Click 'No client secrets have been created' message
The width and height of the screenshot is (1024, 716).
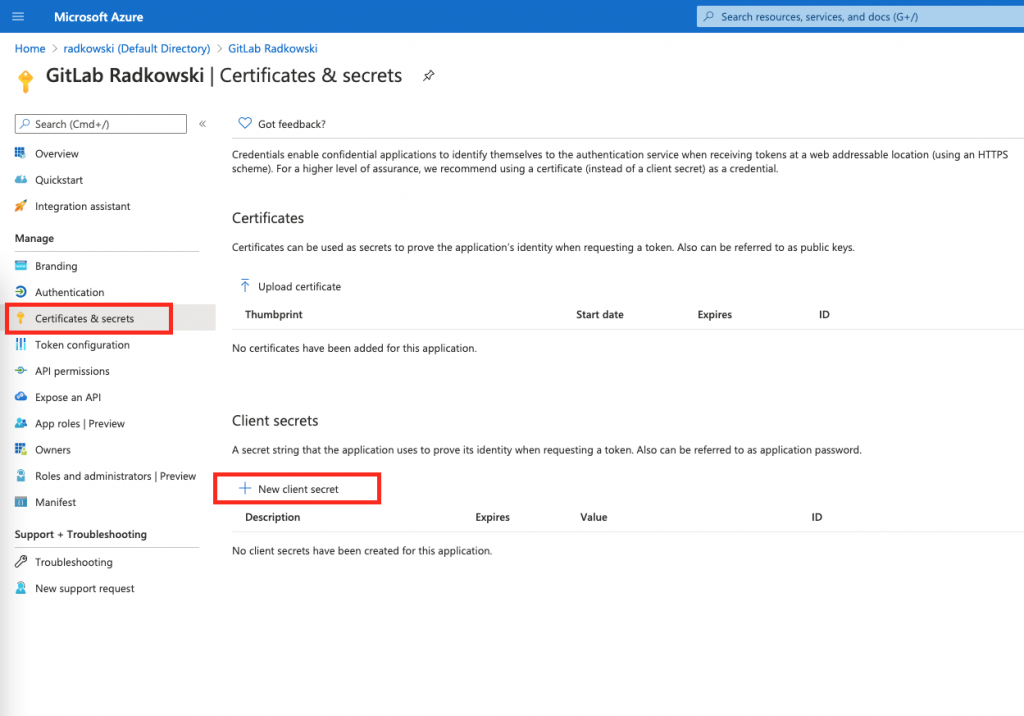coord(362,551)
